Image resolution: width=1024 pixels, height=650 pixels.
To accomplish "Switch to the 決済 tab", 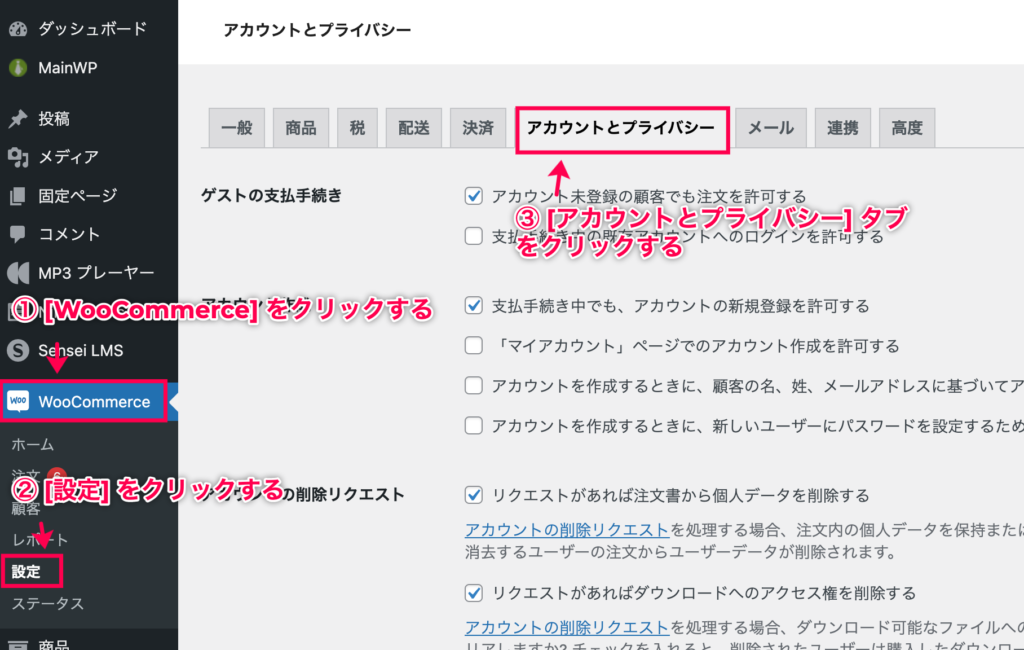I will 478,128.
